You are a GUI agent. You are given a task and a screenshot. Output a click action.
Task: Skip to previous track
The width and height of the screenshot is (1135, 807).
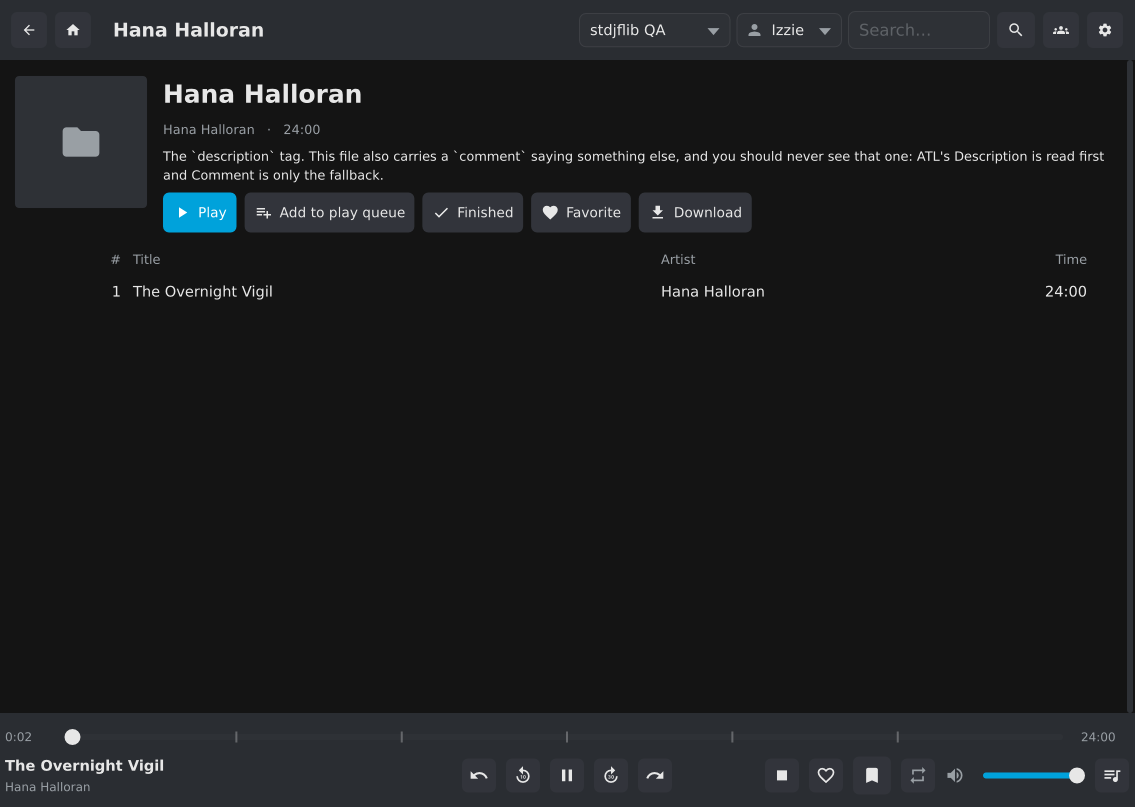pos(478,775)
